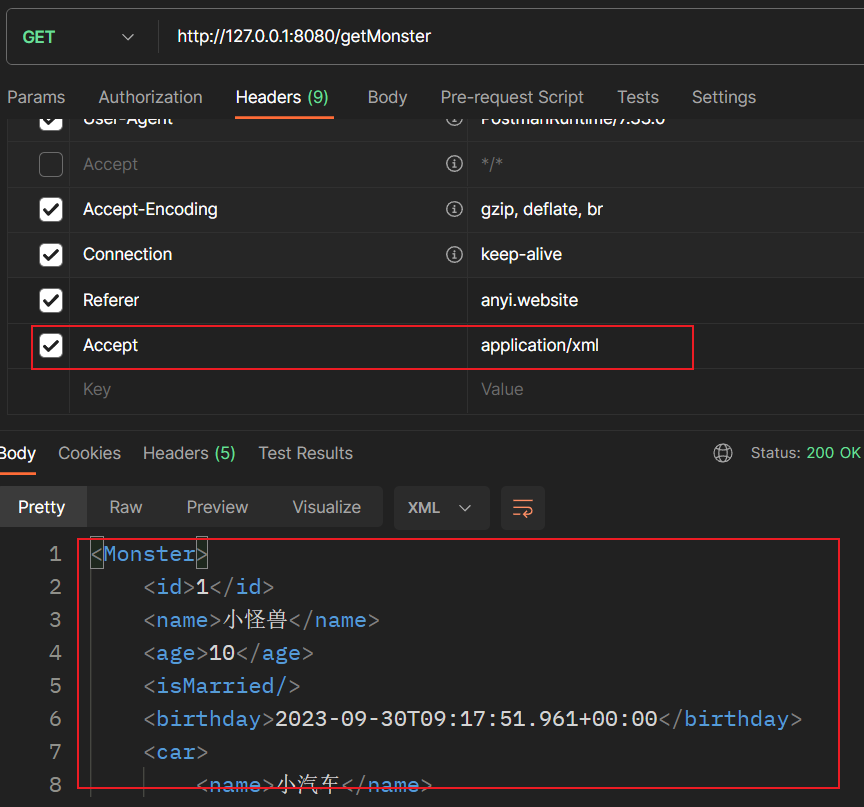Viewport: 864px width, 807px height.
Task: Click the word wrap icon in response toolbar
Action: (x=523, y=508)
